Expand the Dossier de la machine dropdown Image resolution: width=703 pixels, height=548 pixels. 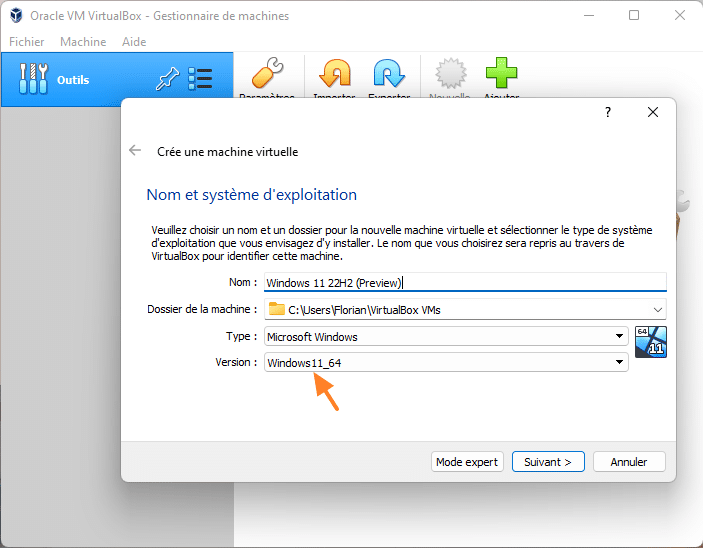pyautogui.click(x=657, y=309)
